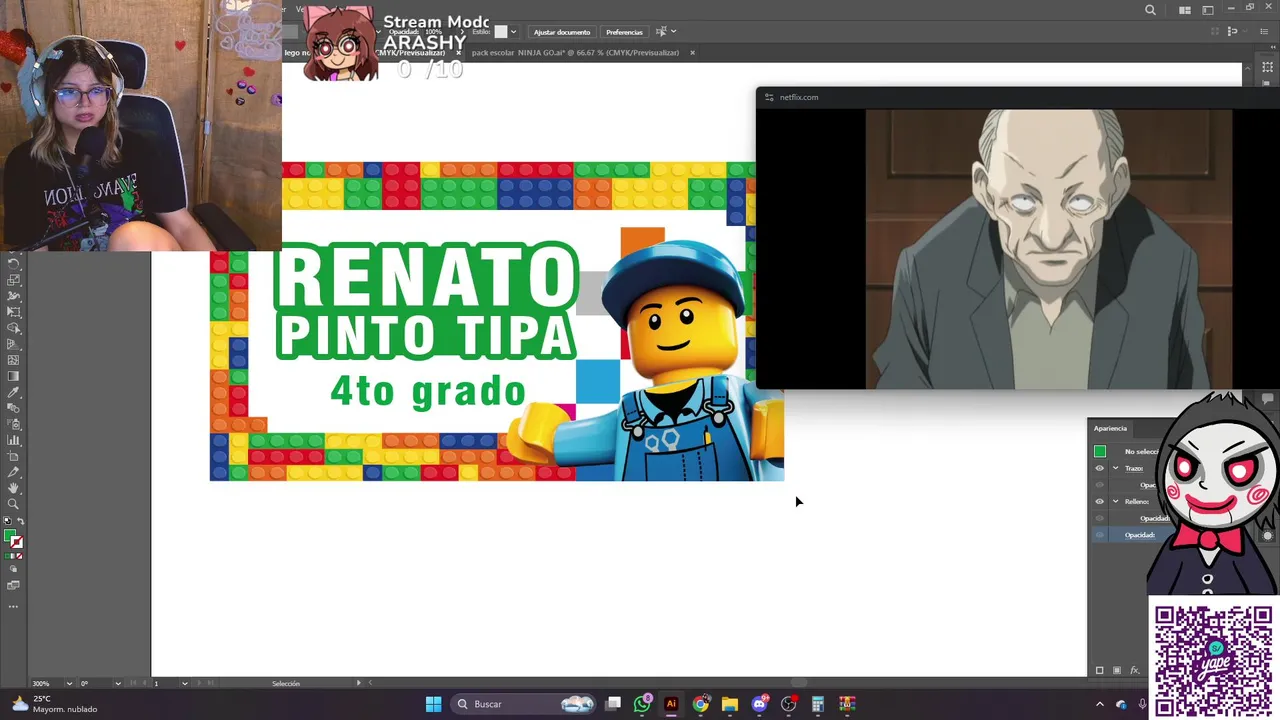
Task: Expand the status bar Selección arrow
Action: pos(359,683)
